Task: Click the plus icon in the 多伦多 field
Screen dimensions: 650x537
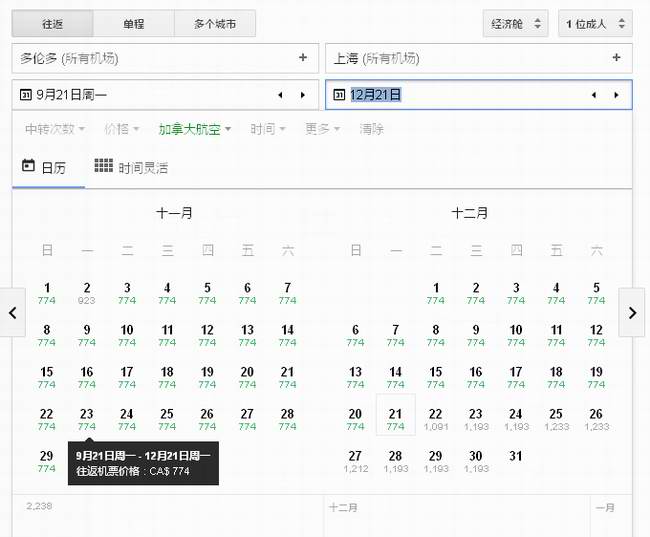Action: pyautogui.click(x=303, y=58)
